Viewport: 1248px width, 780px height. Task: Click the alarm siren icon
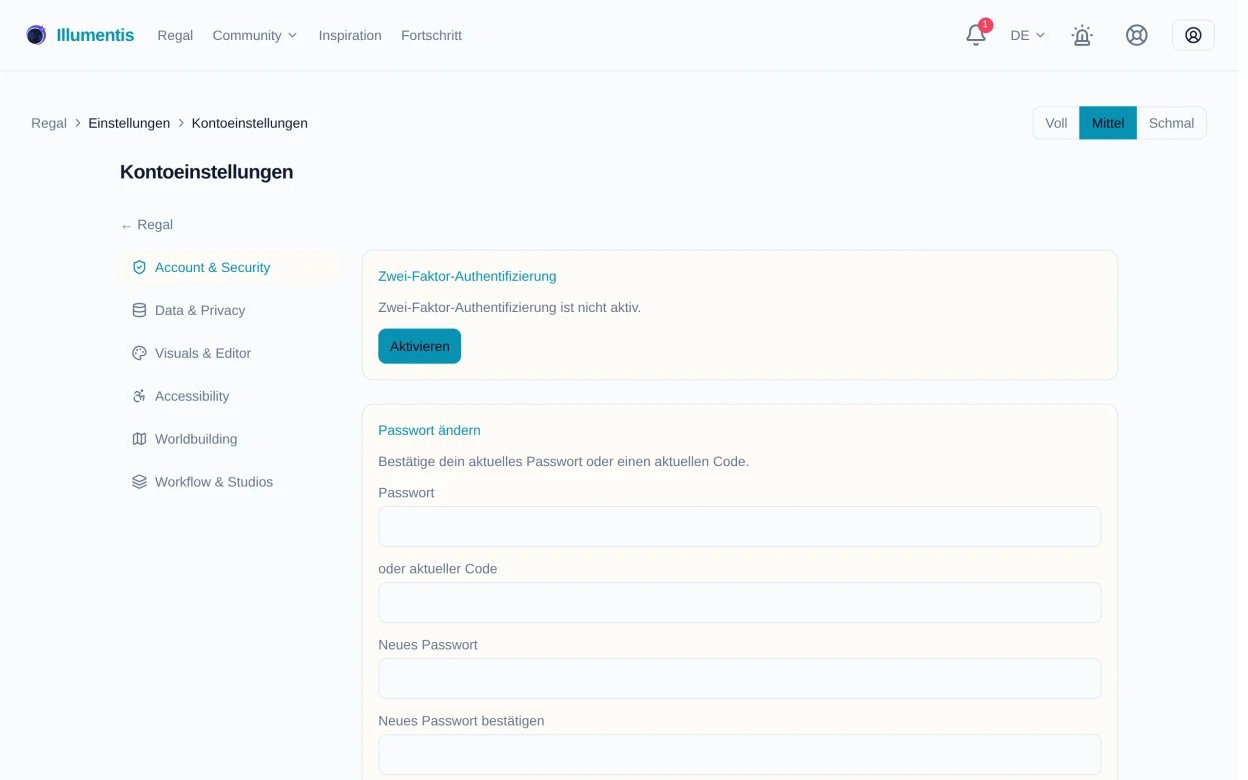click(x=1081, y=35)
